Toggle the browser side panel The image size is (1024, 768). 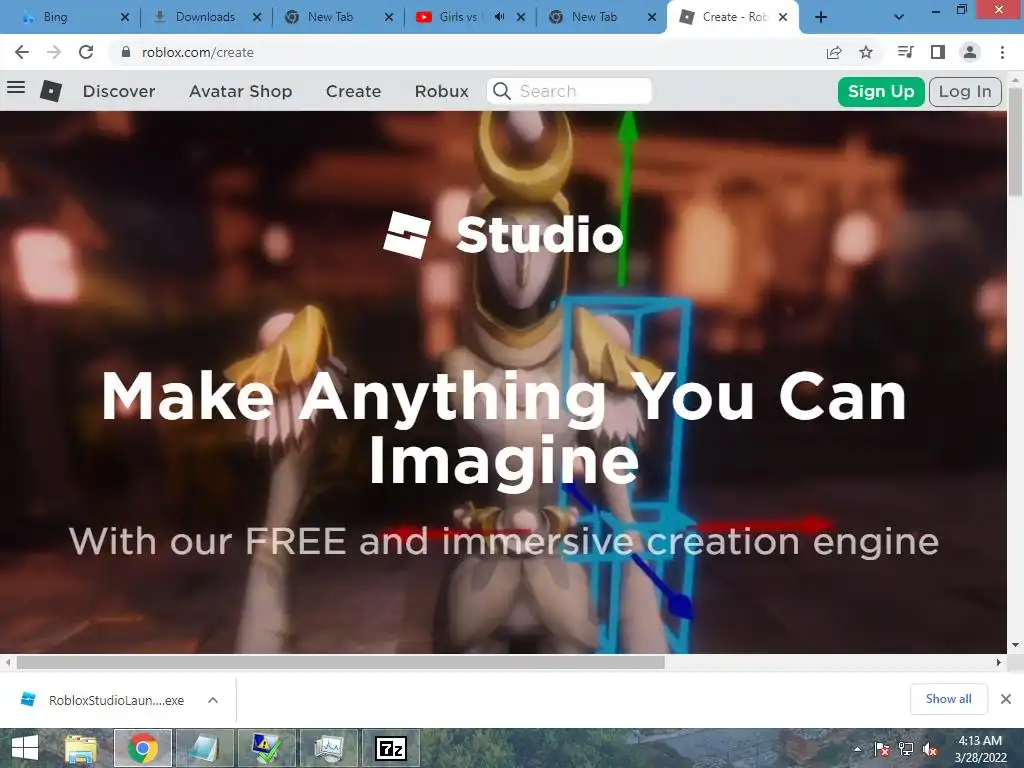[x=938, y=52]
